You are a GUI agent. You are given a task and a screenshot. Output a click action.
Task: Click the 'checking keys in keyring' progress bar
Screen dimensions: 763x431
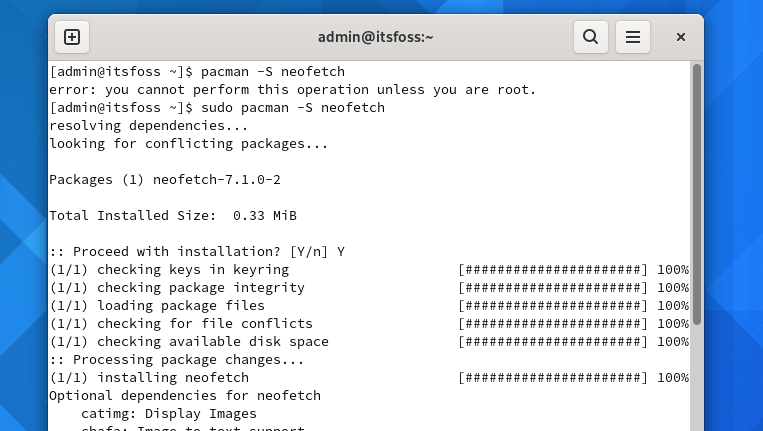click(x=552, y=270)
